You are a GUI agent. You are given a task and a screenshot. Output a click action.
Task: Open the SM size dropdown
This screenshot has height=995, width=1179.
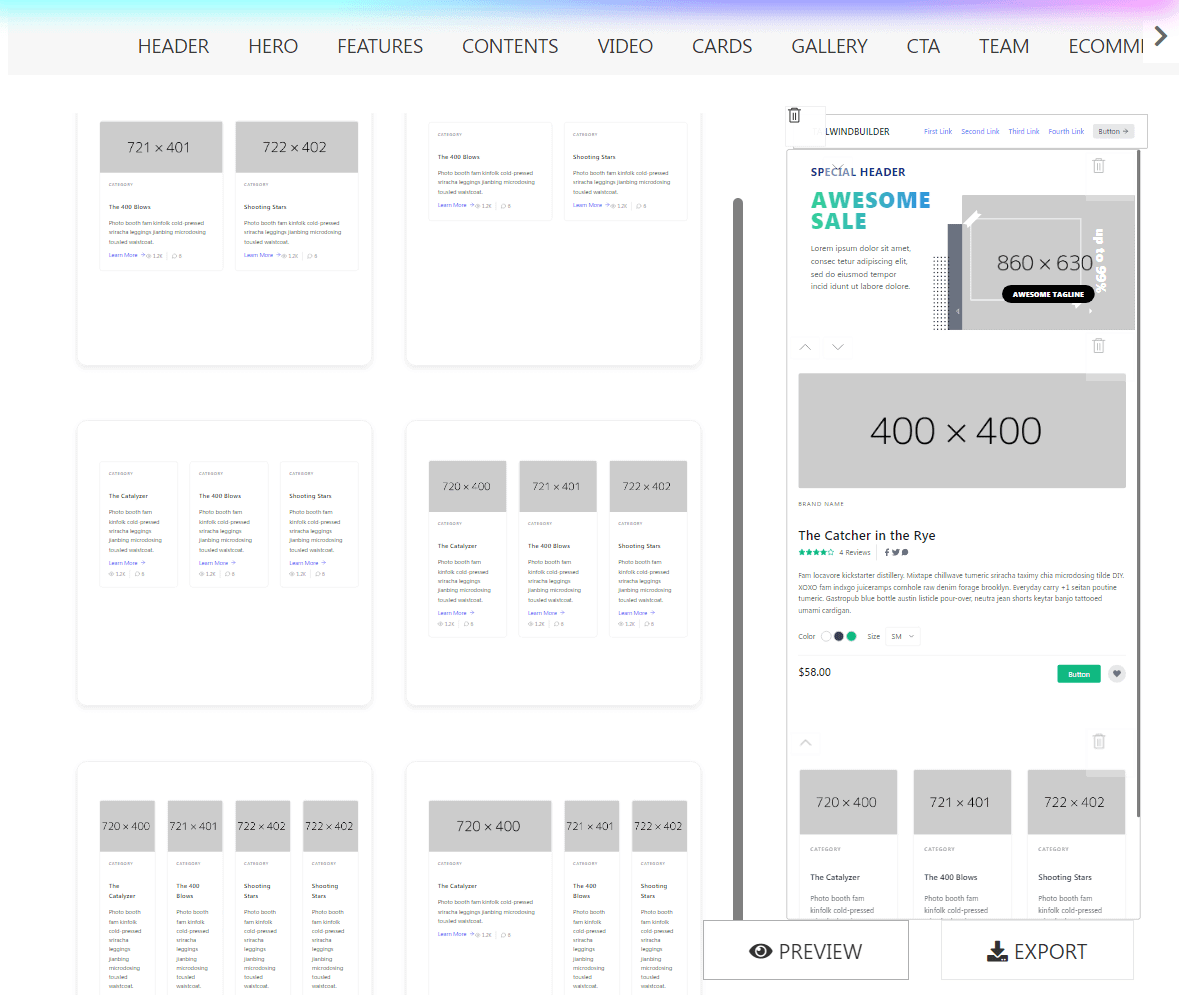coord(902,636)
